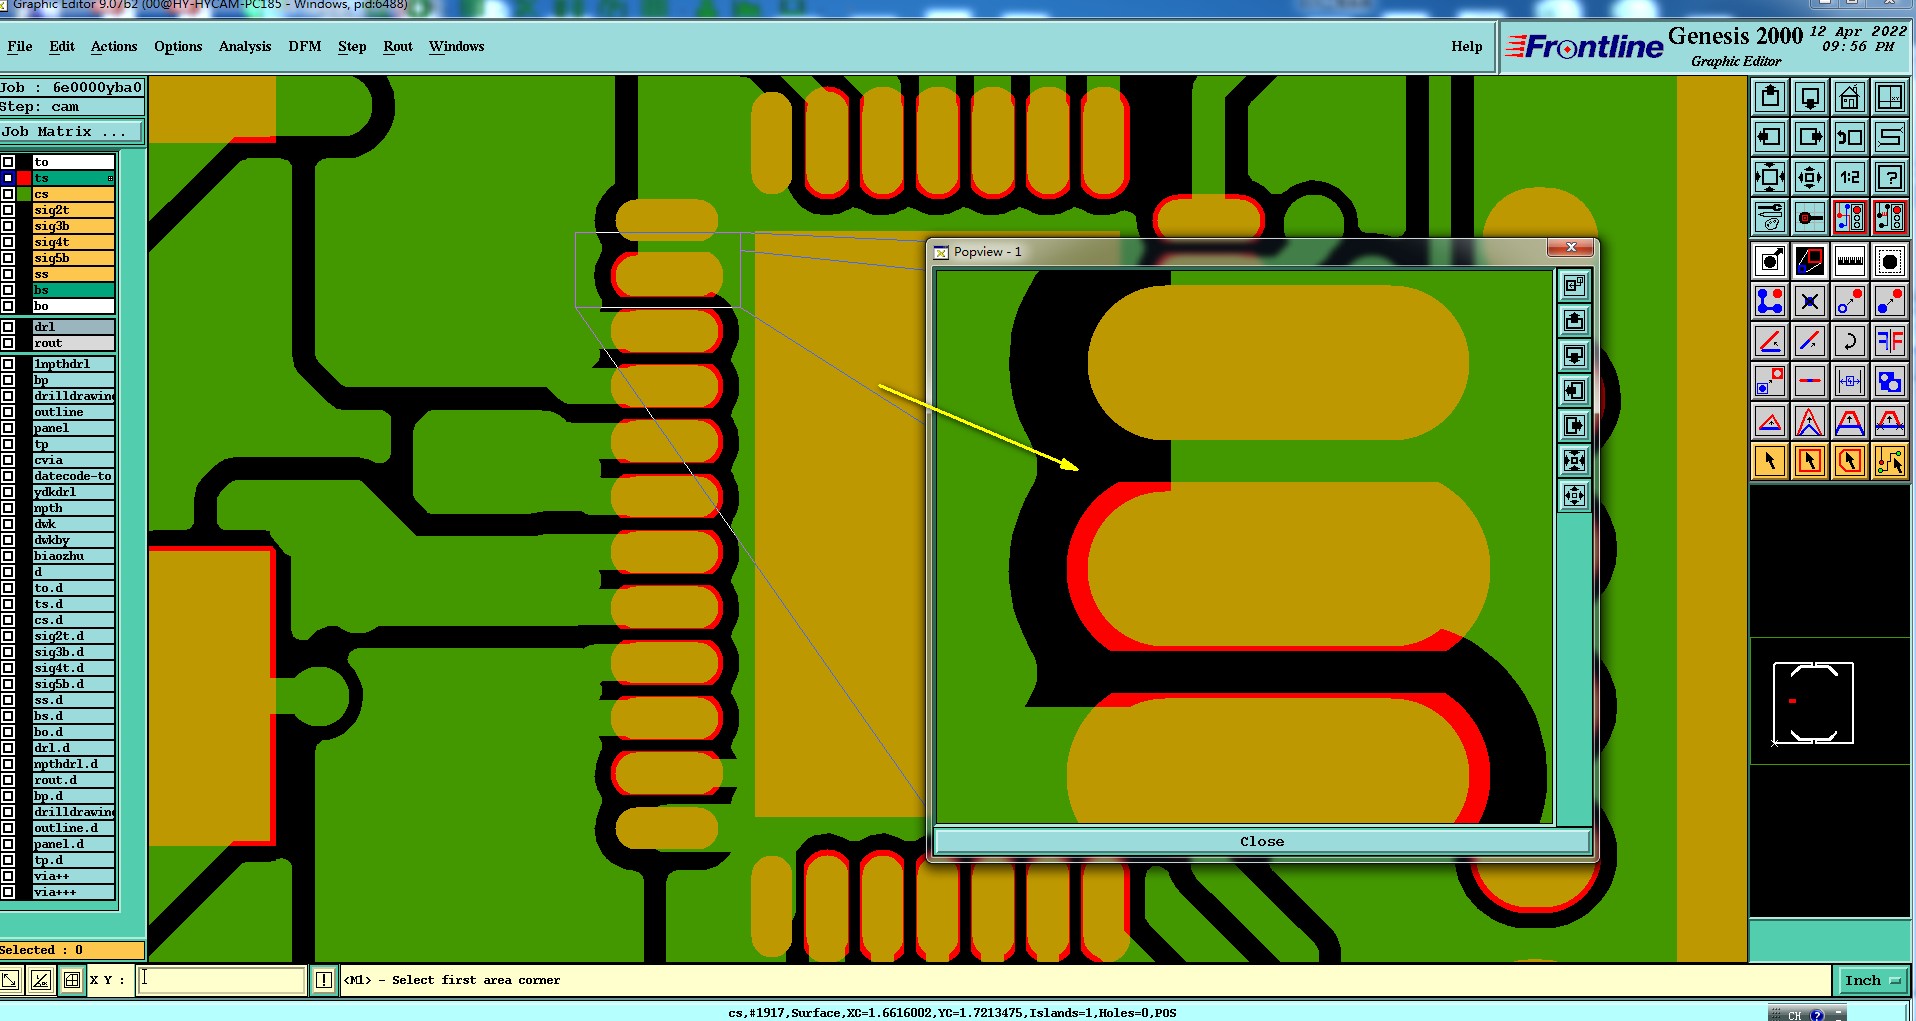Toggle the display checkbox for layer panel
Screen dimensions: 1916x1021
click(8, 428)
